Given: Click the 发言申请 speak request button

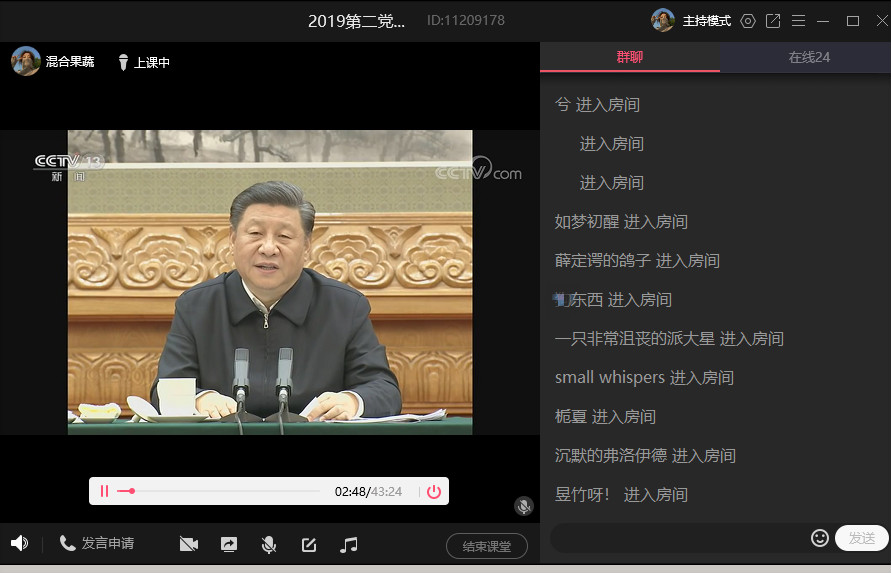Looking at the screenshot, I should click(97, 543).
